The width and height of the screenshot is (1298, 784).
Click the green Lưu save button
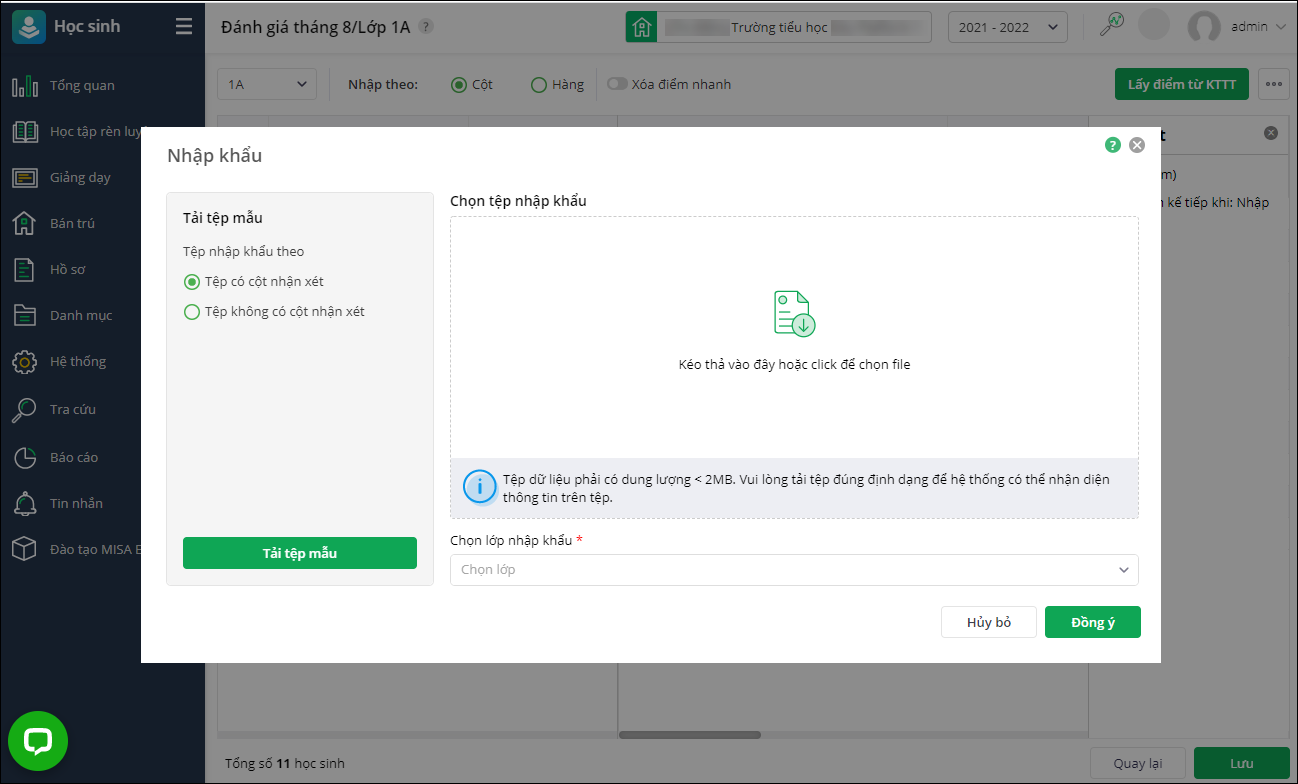click(1242, 763)
